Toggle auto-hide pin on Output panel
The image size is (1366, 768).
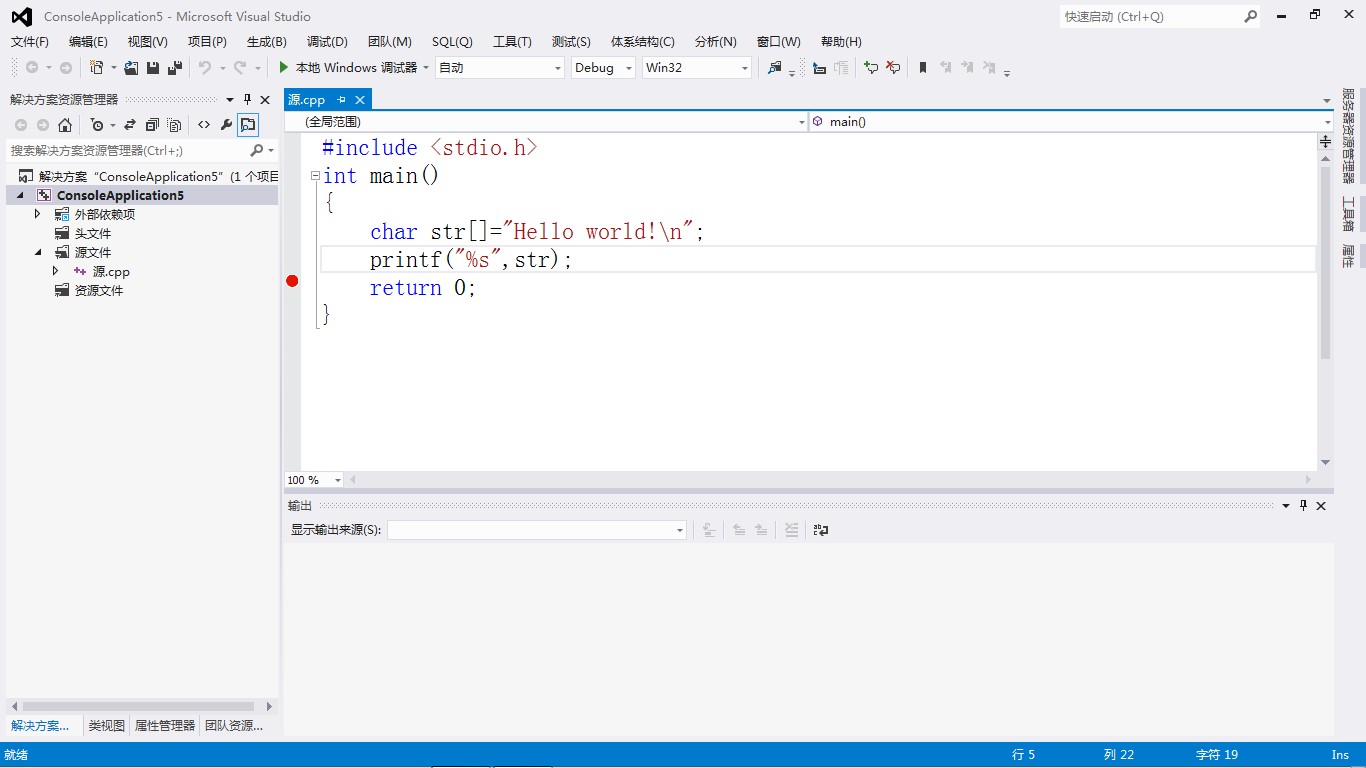coord(1304,506)
